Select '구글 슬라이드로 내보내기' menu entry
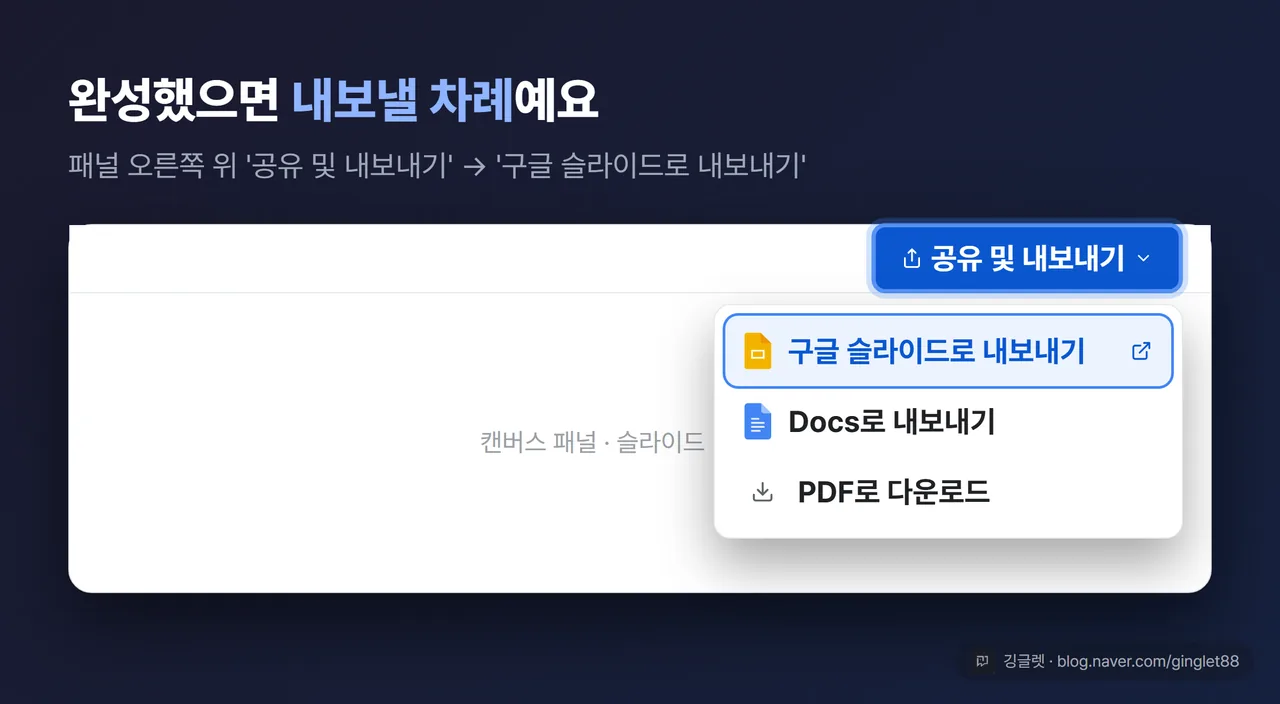This screenshot has width=1280, height=704. click(x=948, y=351)
